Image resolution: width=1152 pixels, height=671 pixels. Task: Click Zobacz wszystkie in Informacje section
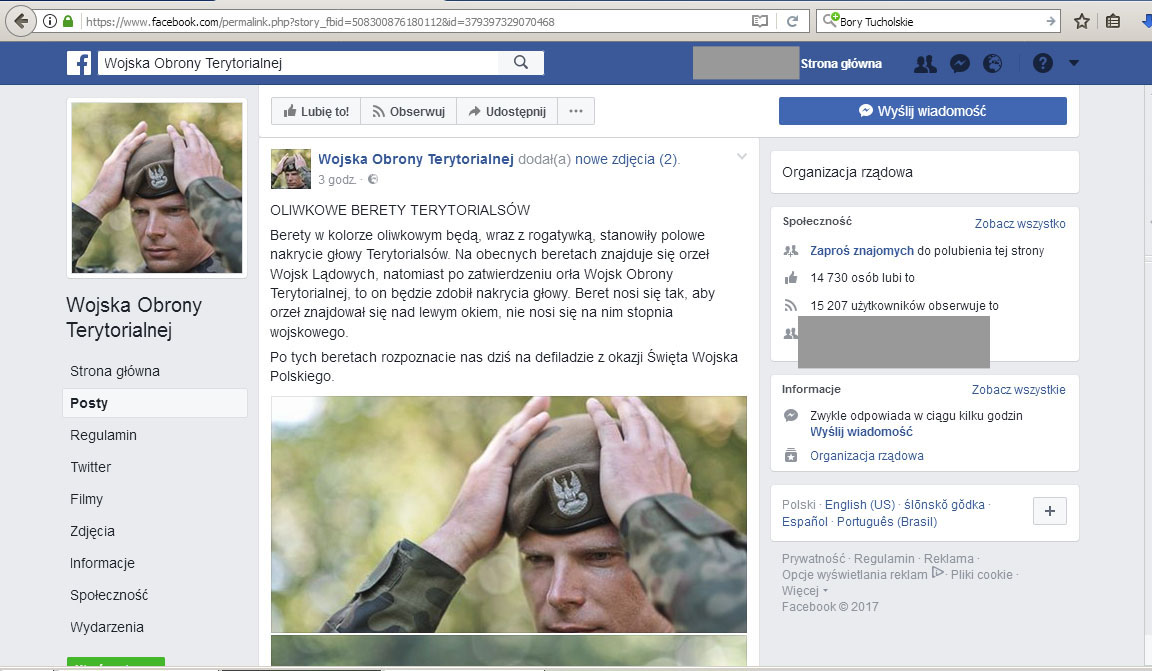coord(1018,390)
